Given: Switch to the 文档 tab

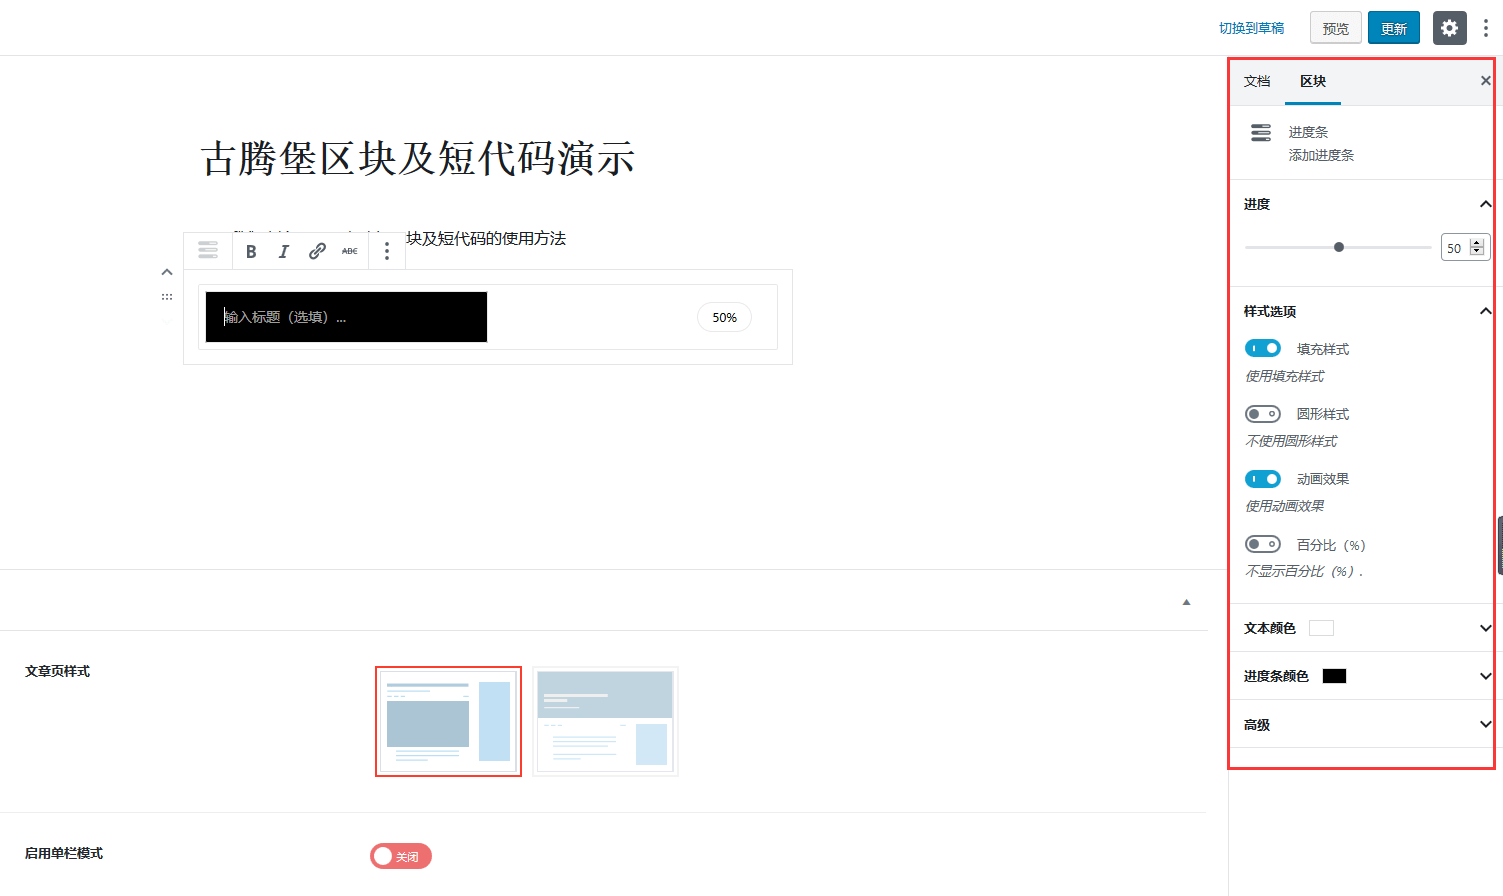Looking at the screenshot, I should click(x=1257, y=81).
